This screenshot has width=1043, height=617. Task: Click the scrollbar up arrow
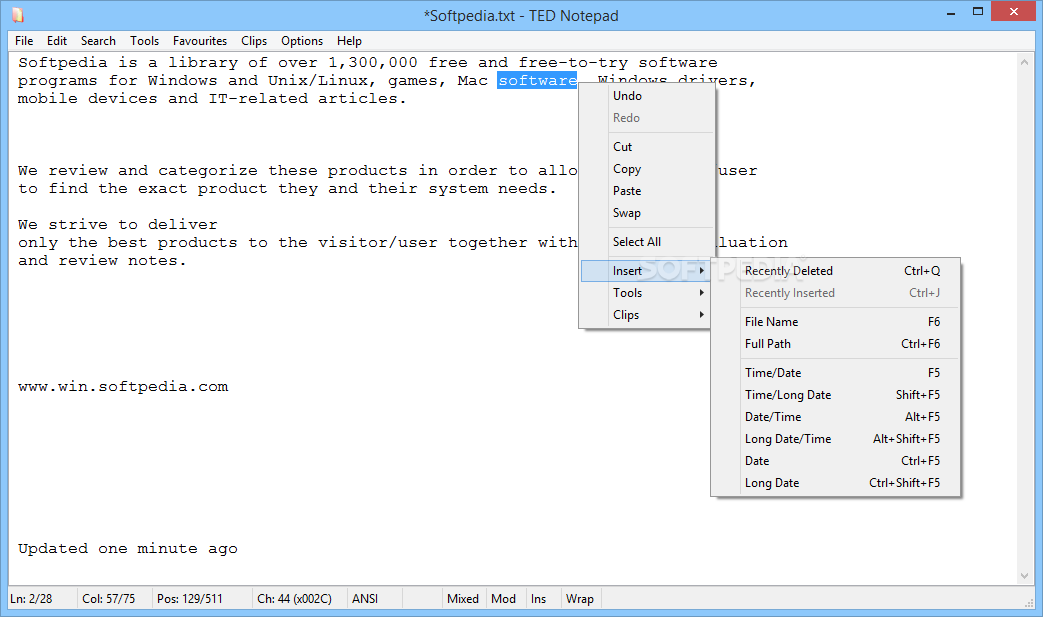pos(1024,62)
